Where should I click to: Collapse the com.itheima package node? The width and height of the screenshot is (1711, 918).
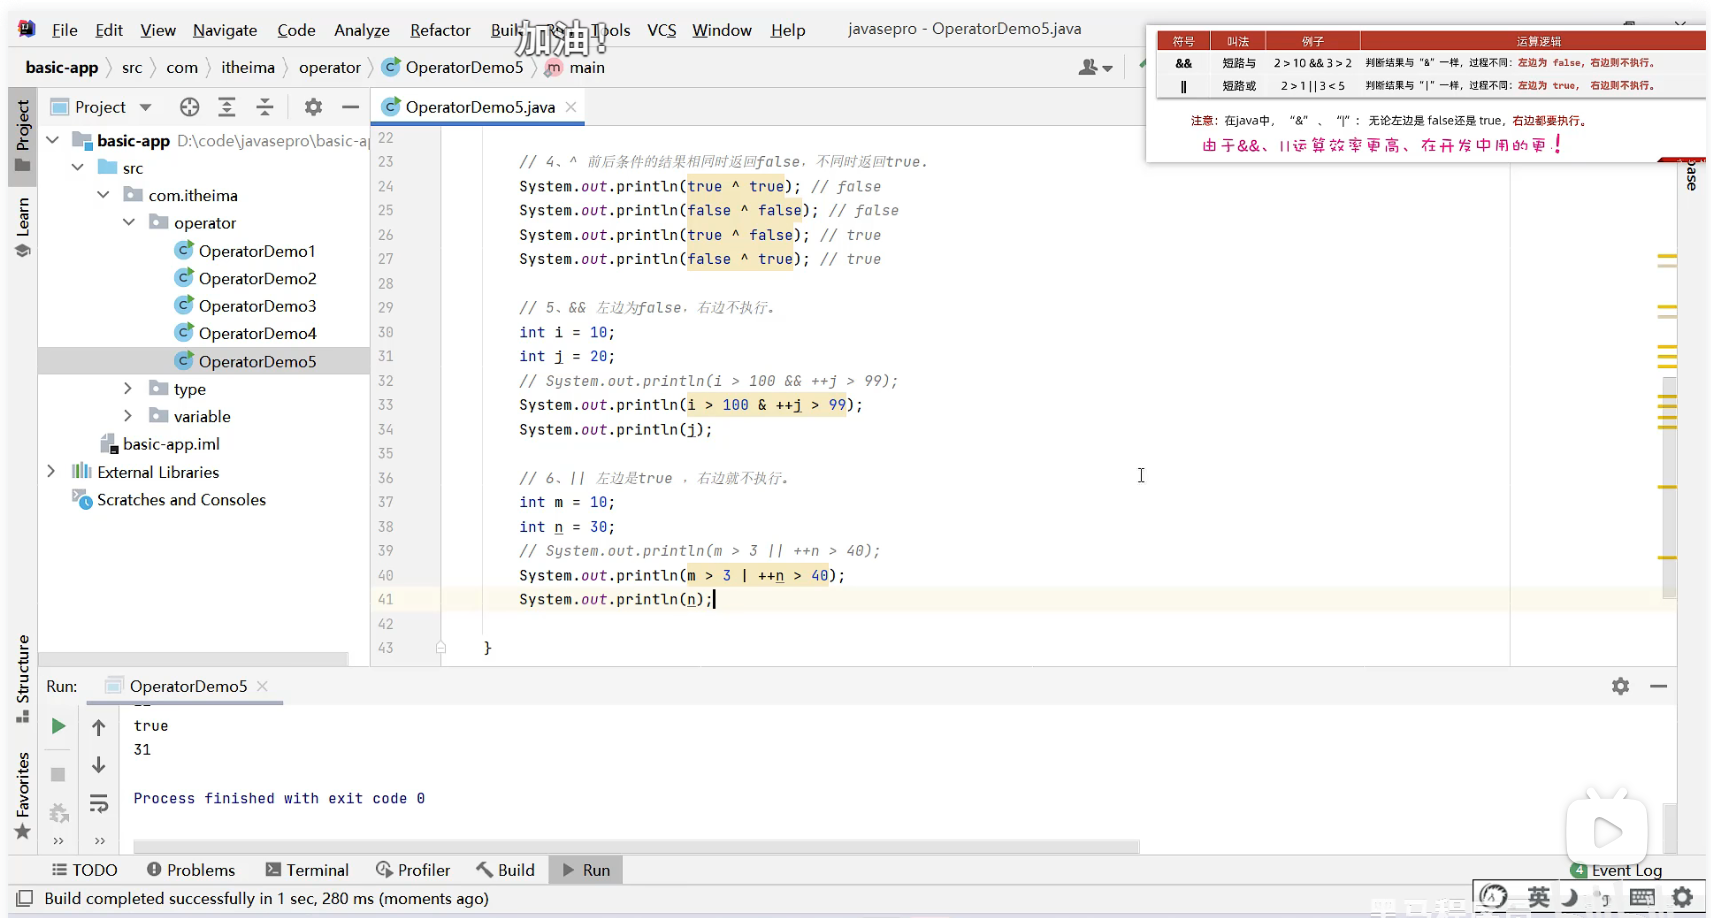pyautogui.click(x=103, y=195)
